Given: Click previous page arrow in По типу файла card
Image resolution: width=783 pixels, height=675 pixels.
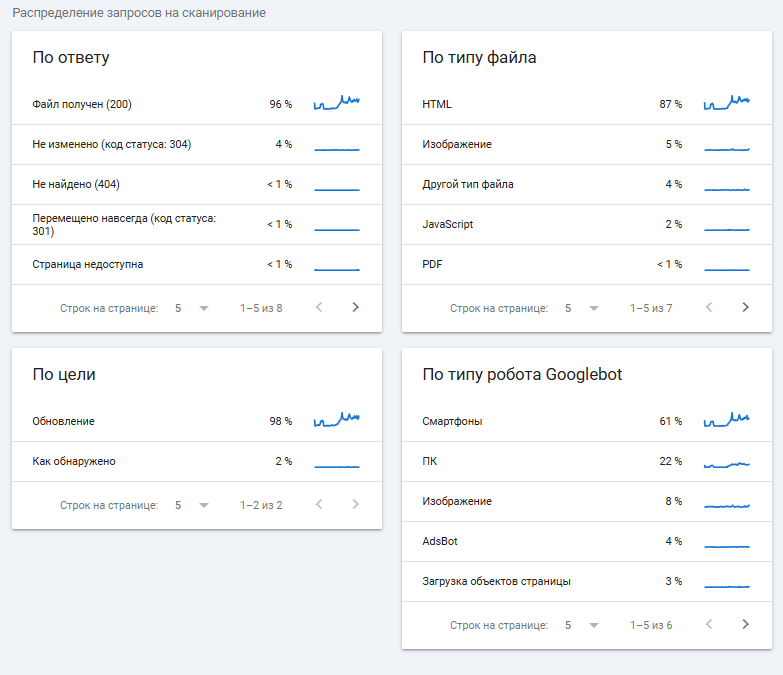Looking at the screenshot, I should tap(709, 308).
